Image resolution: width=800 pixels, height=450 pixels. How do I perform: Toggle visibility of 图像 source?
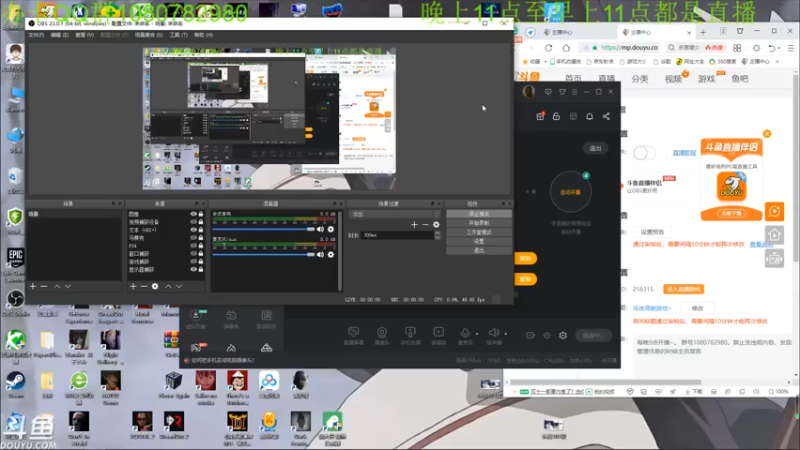click(193, 214)
